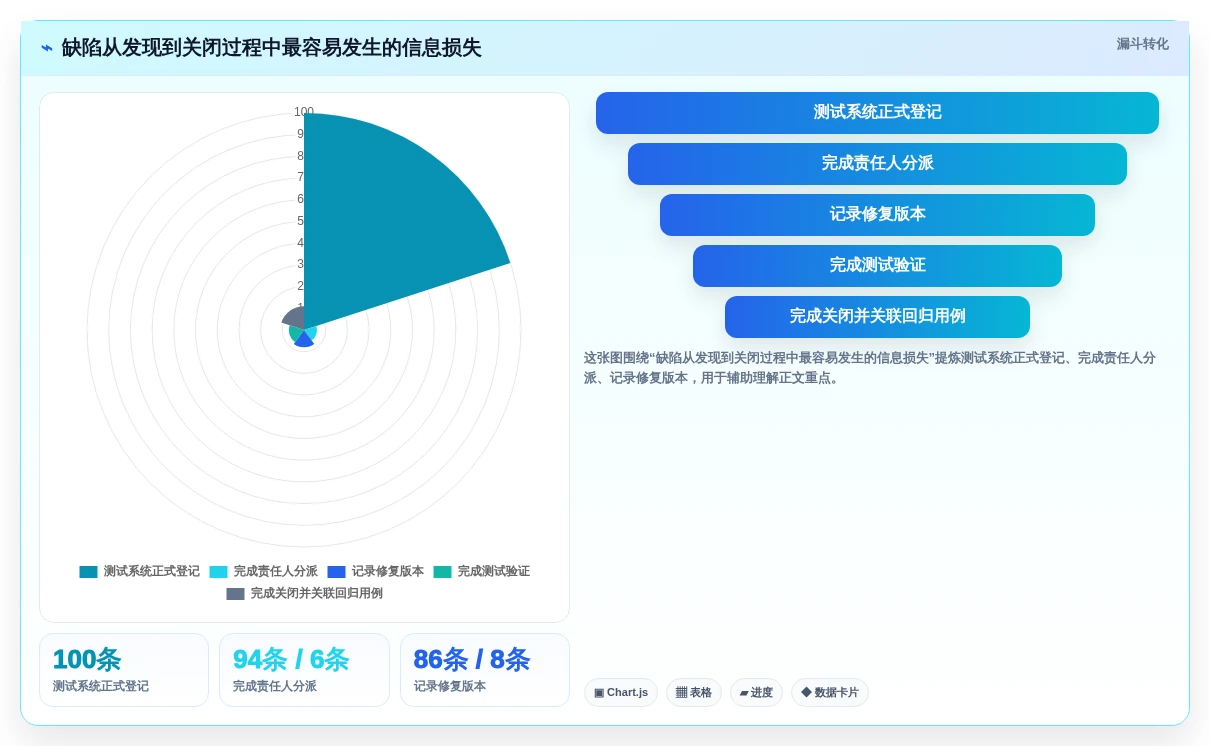Click legend label 完成责任人分派
This screenshot has width=1210, height=746.
(276, 572)
